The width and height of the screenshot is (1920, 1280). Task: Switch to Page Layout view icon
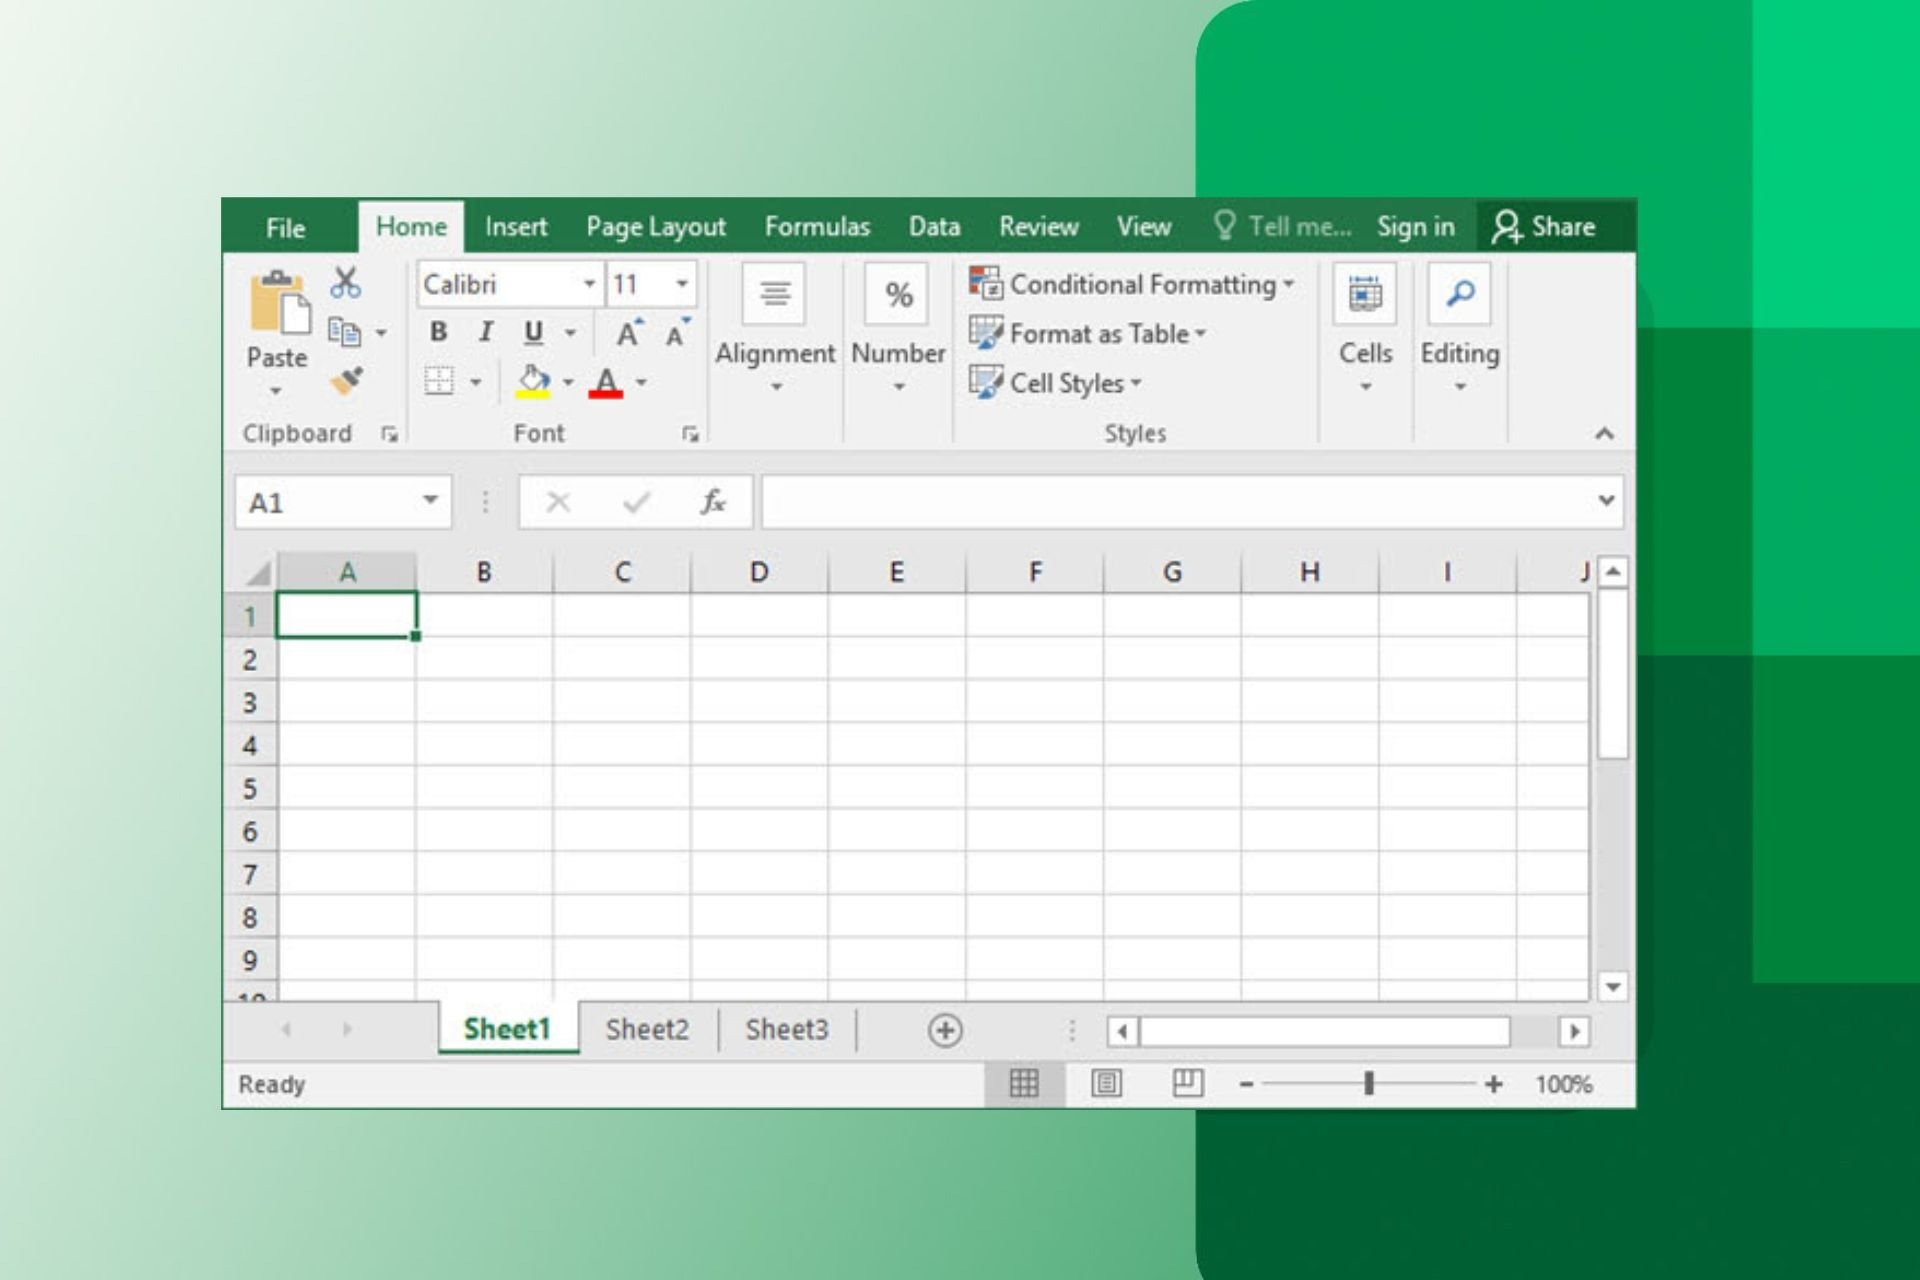(1106, 1084)
